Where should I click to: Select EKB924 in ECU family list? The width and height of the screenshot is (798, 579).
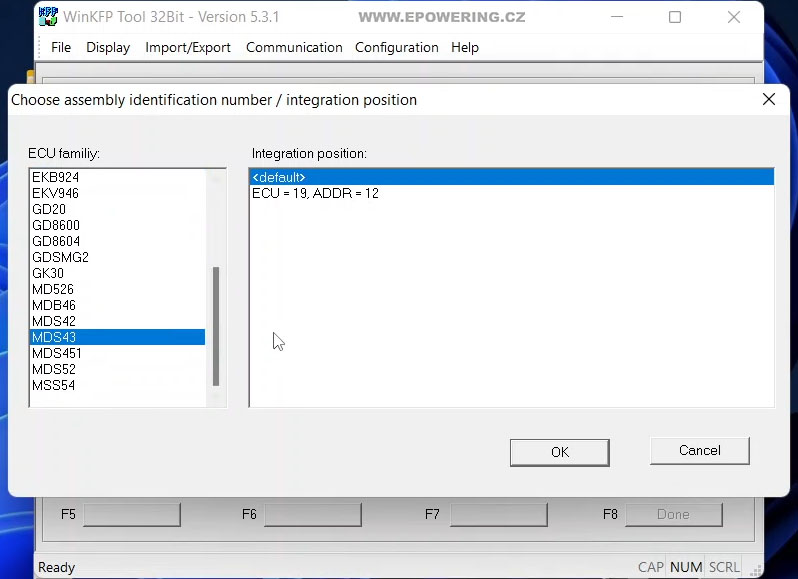pos(118,177)
